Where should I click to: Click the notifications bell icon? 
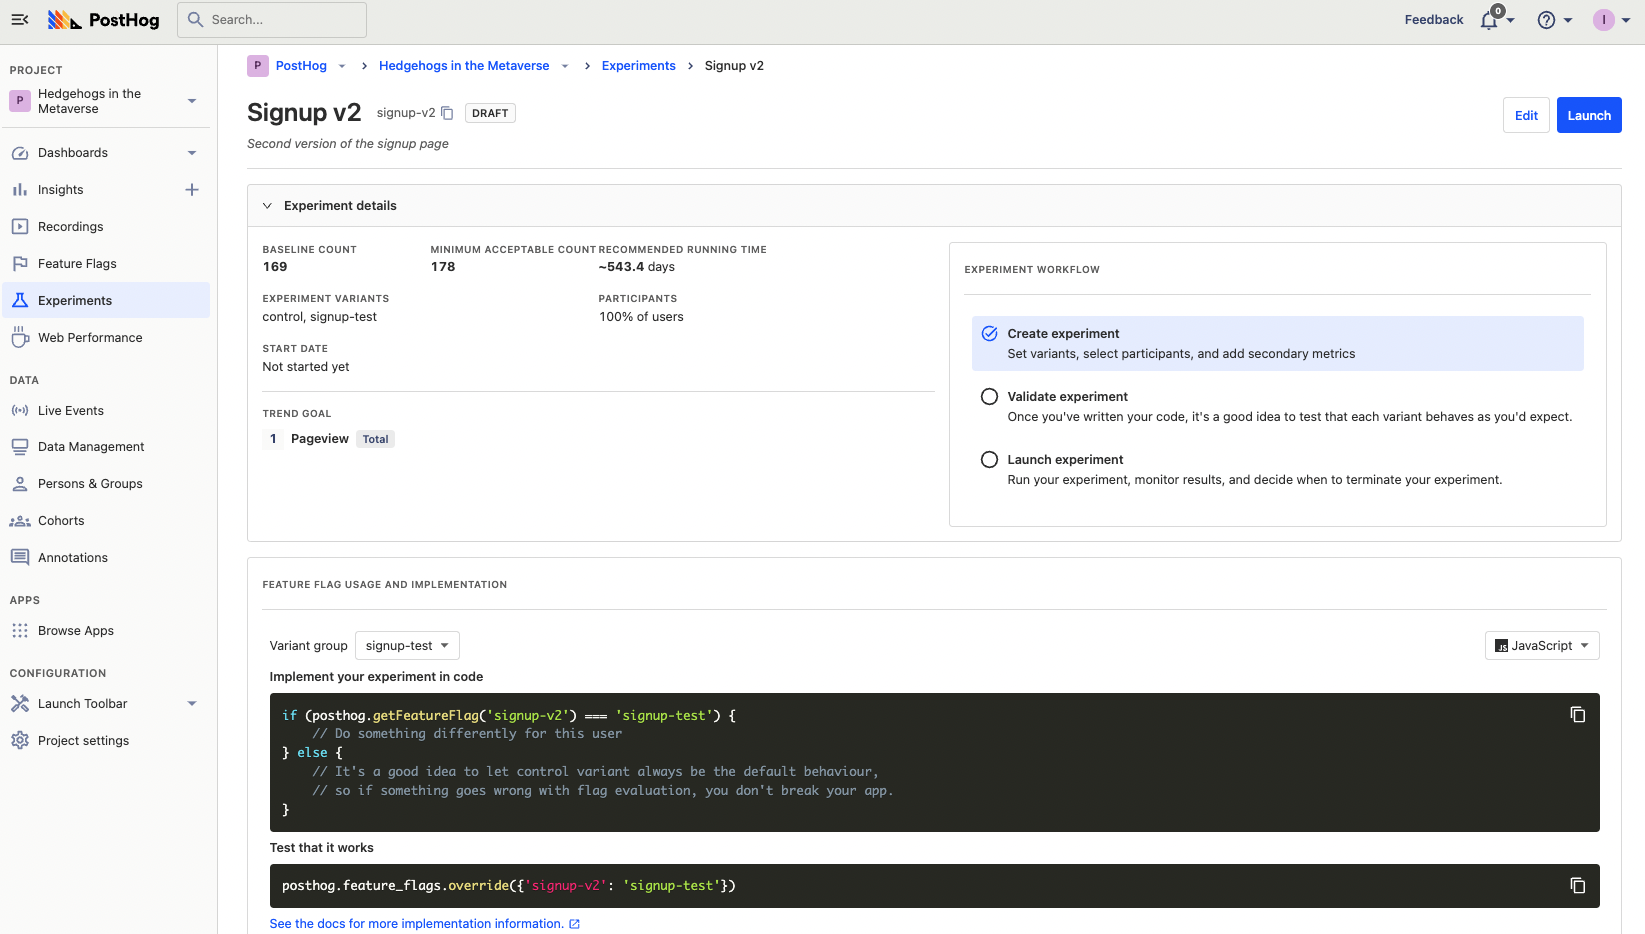pyautogui.click(x=1489, y=20)
